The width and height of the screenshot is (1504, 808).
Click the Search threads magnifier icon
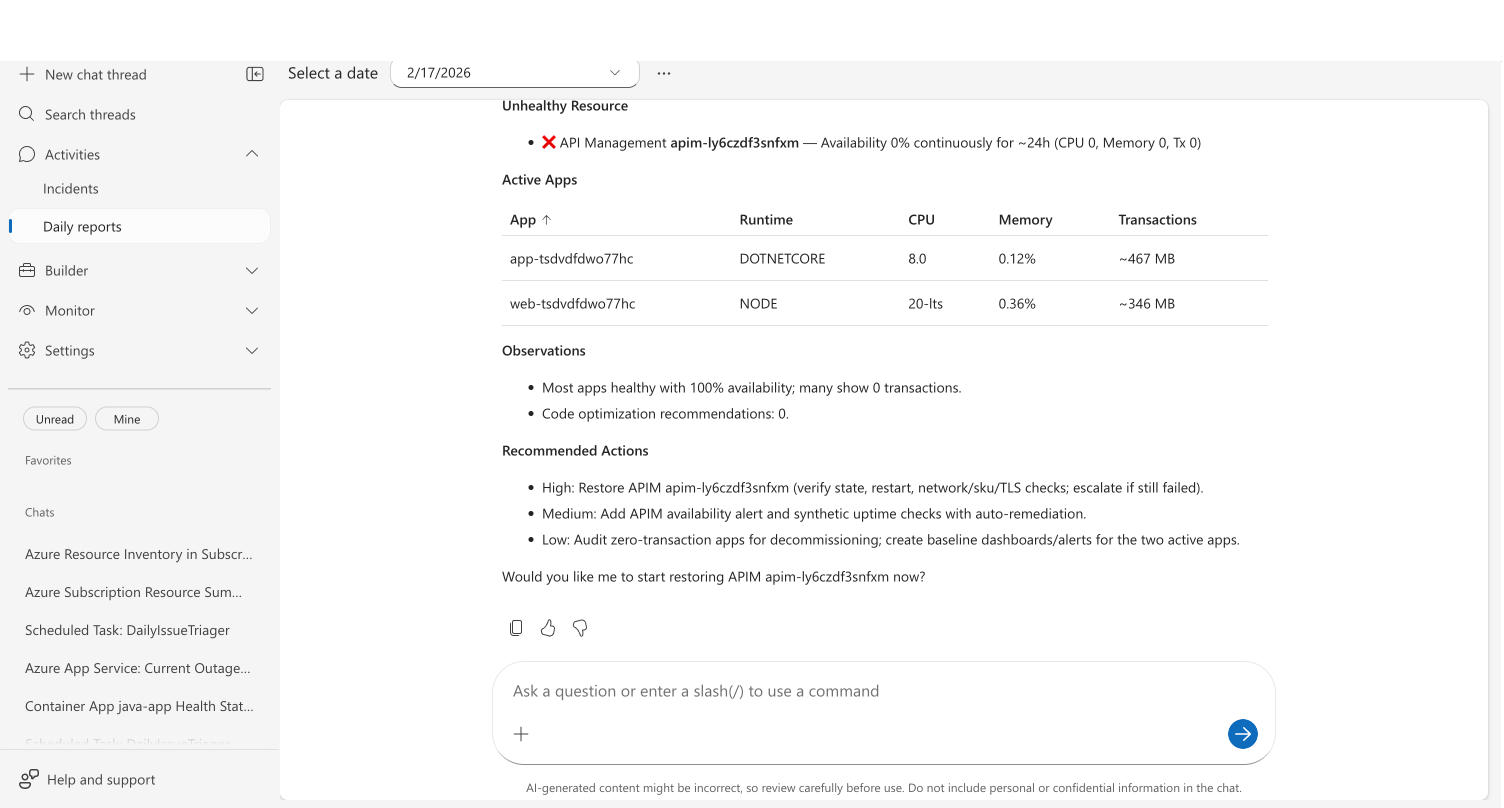click(27, 114)
